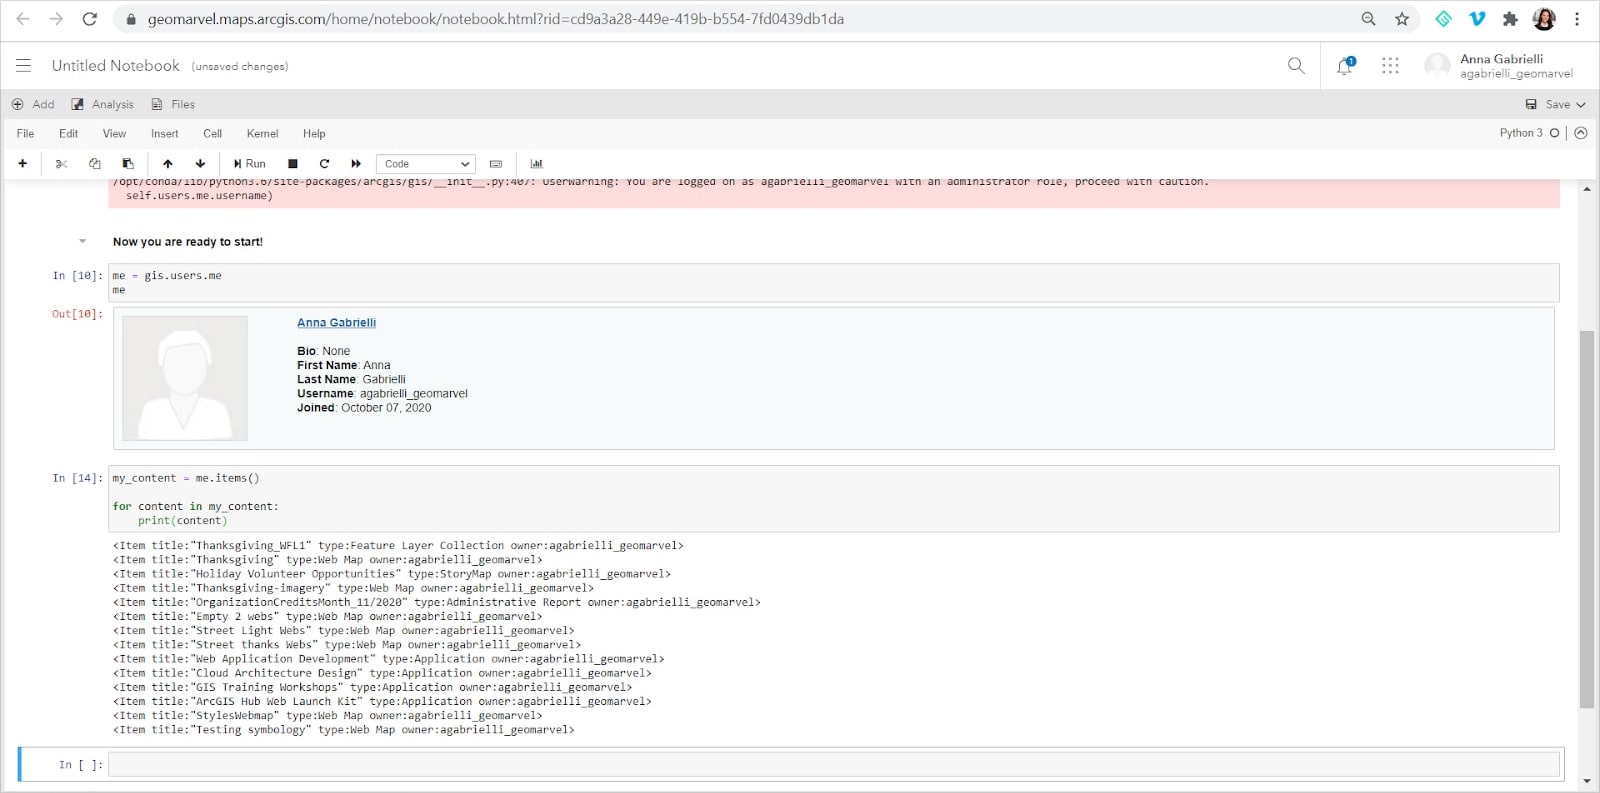Open the notifications bell icon
Viewport: 1600px width, 793px height.
coord(1344,66)
